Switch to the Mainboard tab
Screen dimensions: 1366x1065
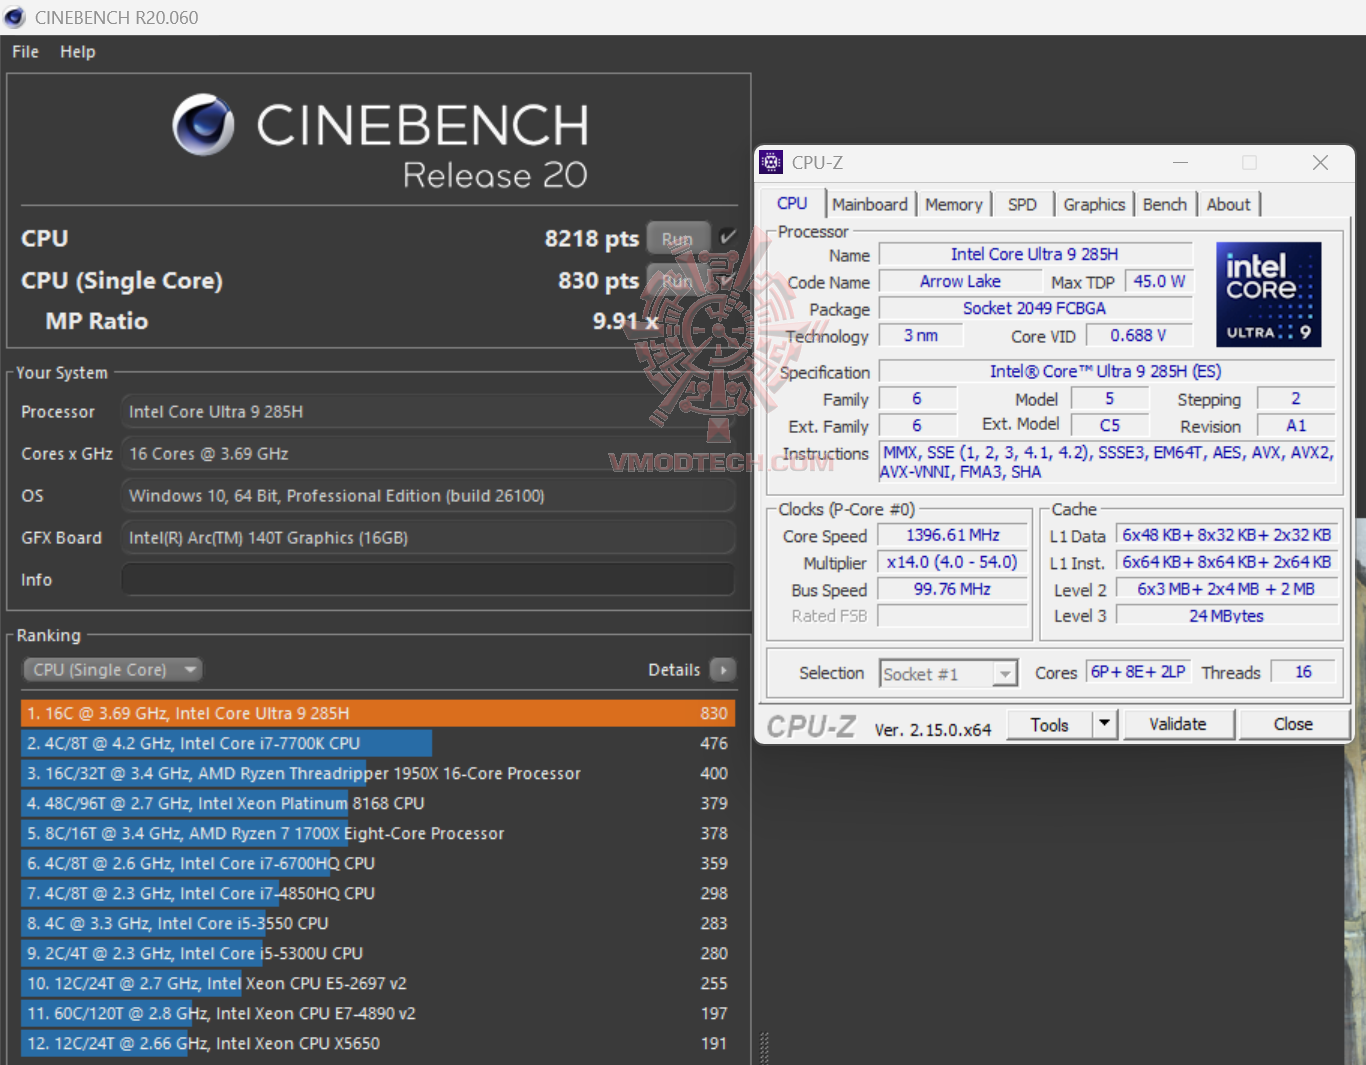(x=870, y=204)
